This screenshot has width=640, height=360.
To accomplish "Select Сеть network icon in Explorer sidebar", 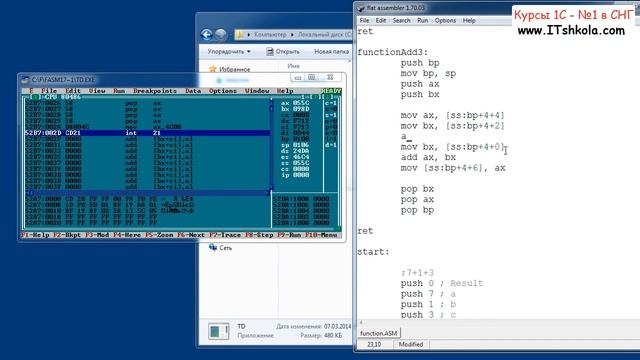I will coord(213,247).
